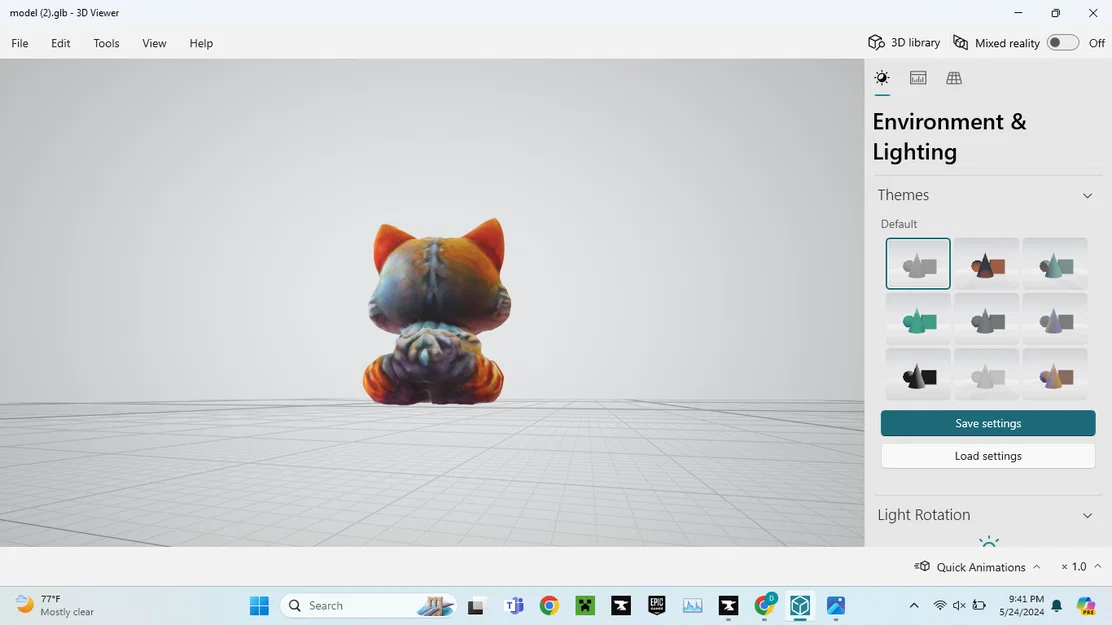Click the muted volume tray icon

[959, 605]
